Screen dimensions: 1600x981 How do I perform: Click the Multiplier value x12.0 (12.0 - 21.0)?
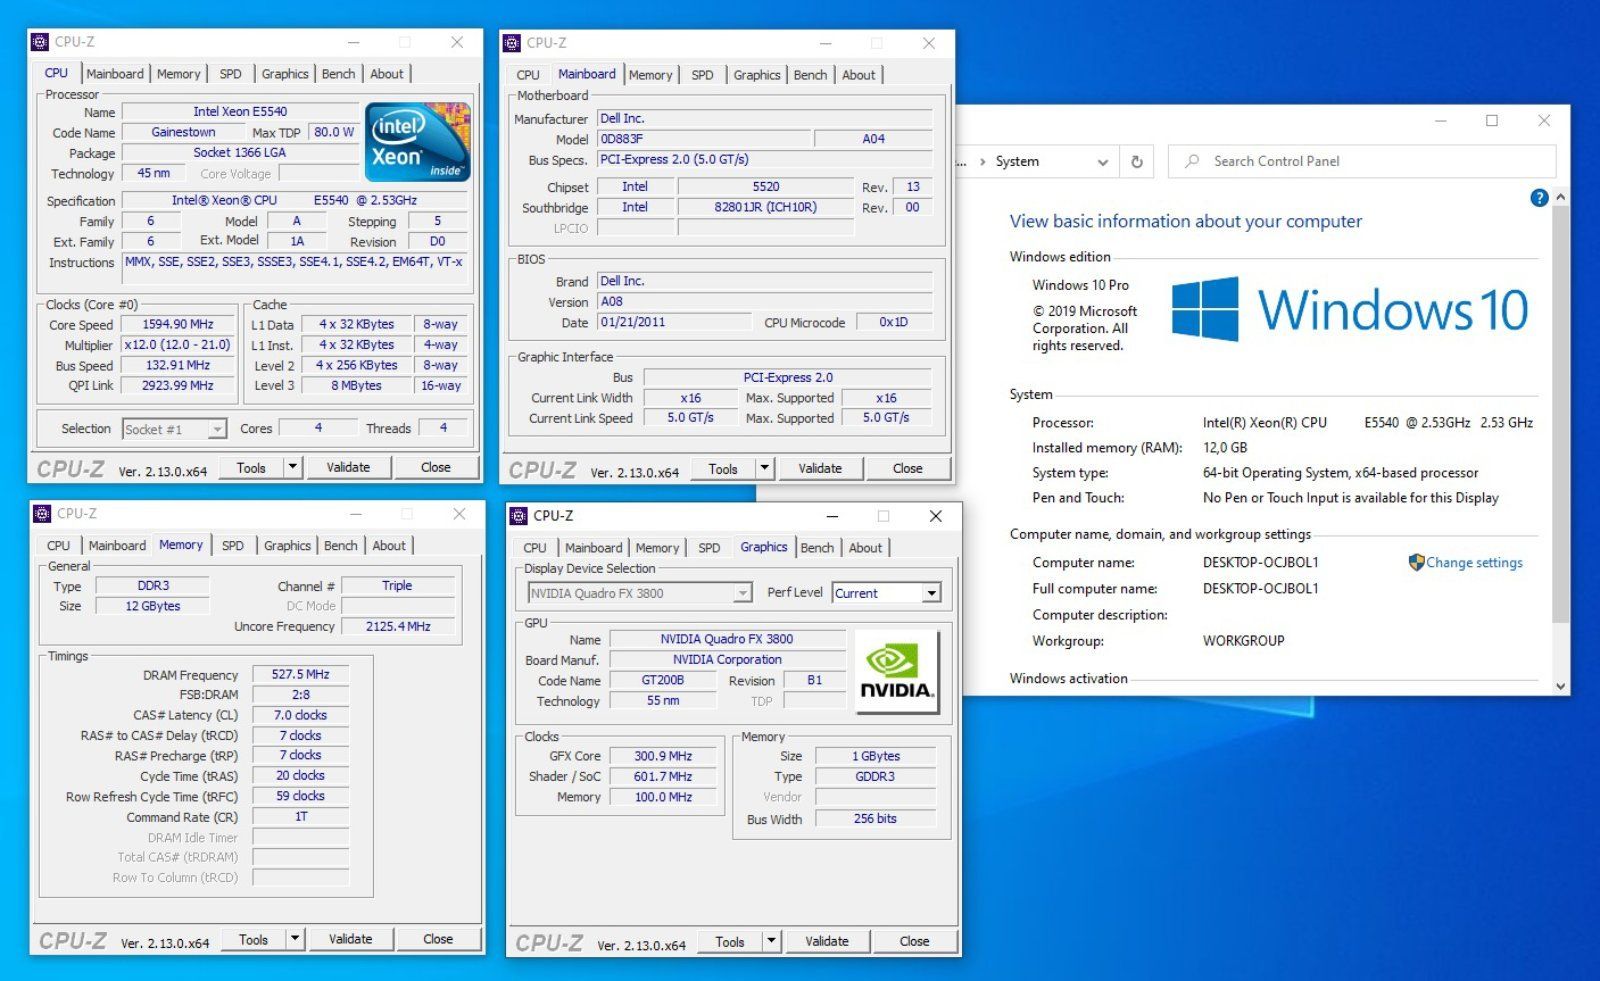[x=178, y=344]
